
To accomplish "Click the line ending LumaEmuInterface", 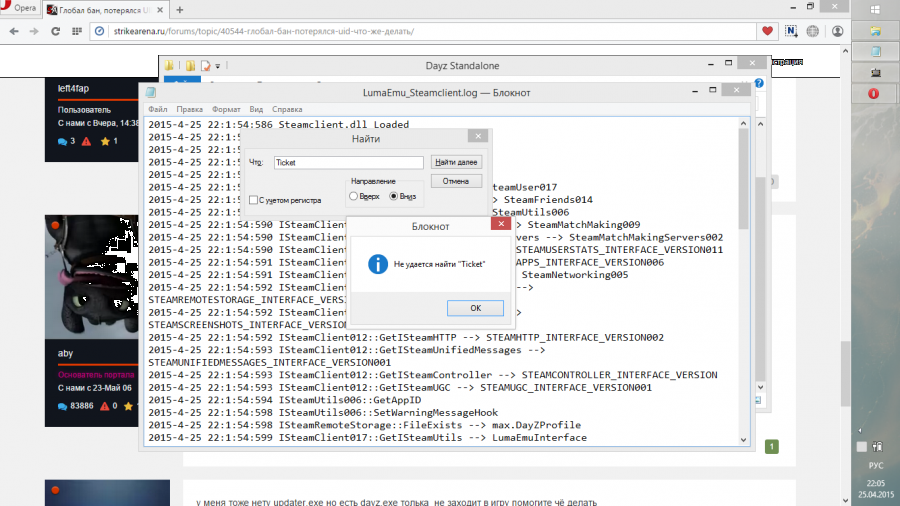I will 367,438.
